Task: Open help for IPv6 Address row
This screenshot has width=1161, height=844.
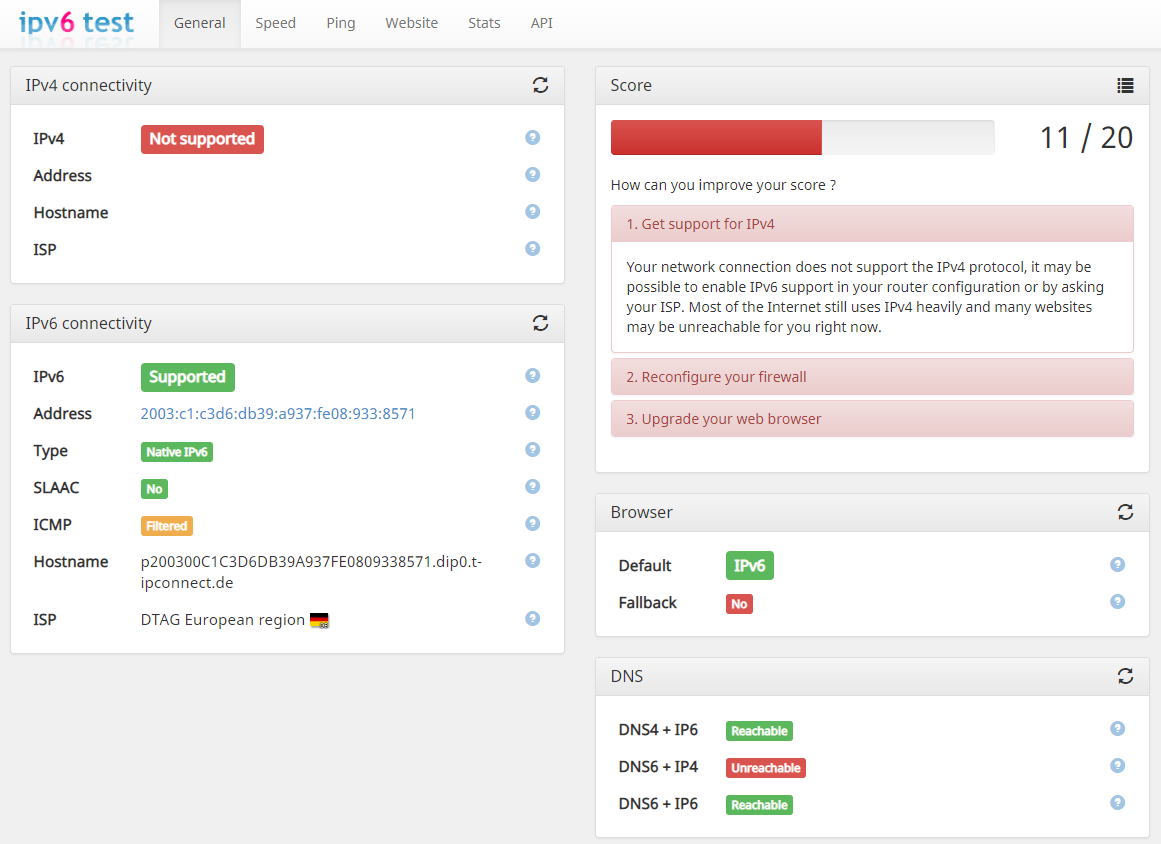Action: (532, 413)
